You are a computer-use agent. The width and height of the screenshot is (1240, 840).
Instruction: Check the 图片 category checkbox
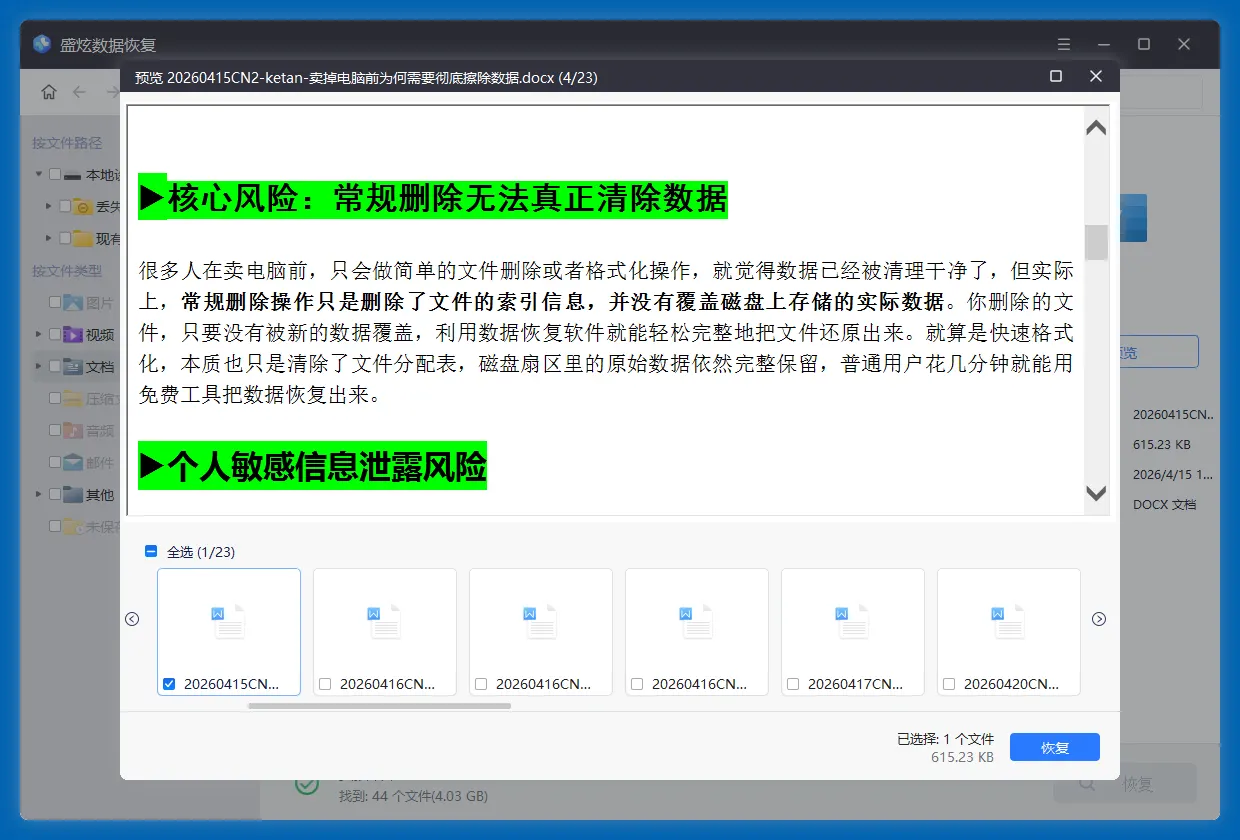55,302
